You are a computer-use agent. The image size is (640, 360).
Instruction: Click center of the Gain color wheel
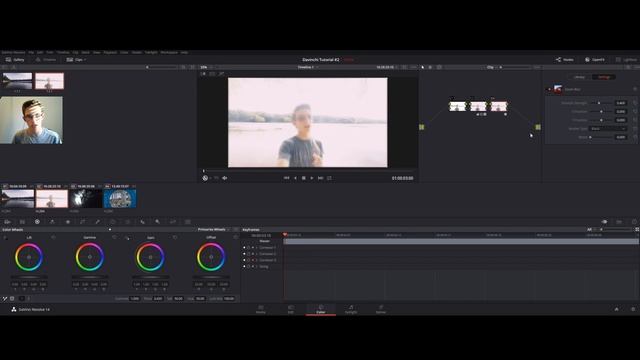pyautogui.click(x=150, y=257)
